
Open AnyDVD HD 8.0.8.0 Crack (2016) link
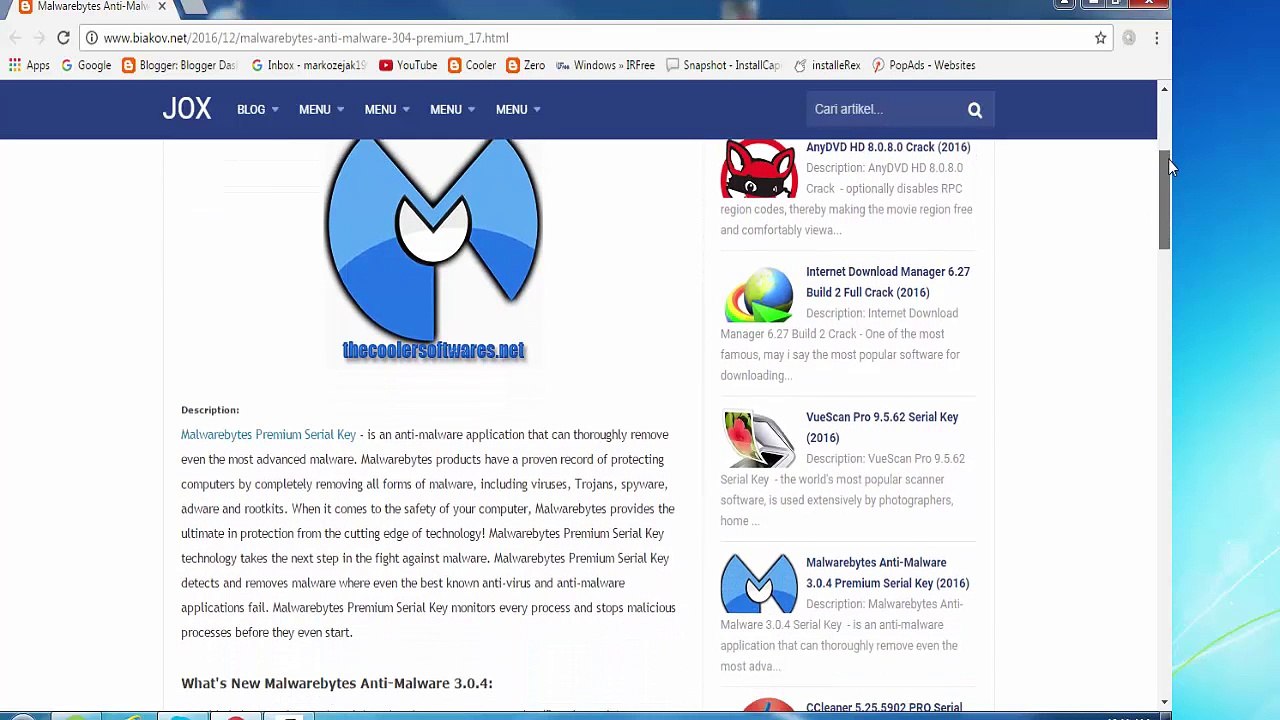[x=888, y=147]
